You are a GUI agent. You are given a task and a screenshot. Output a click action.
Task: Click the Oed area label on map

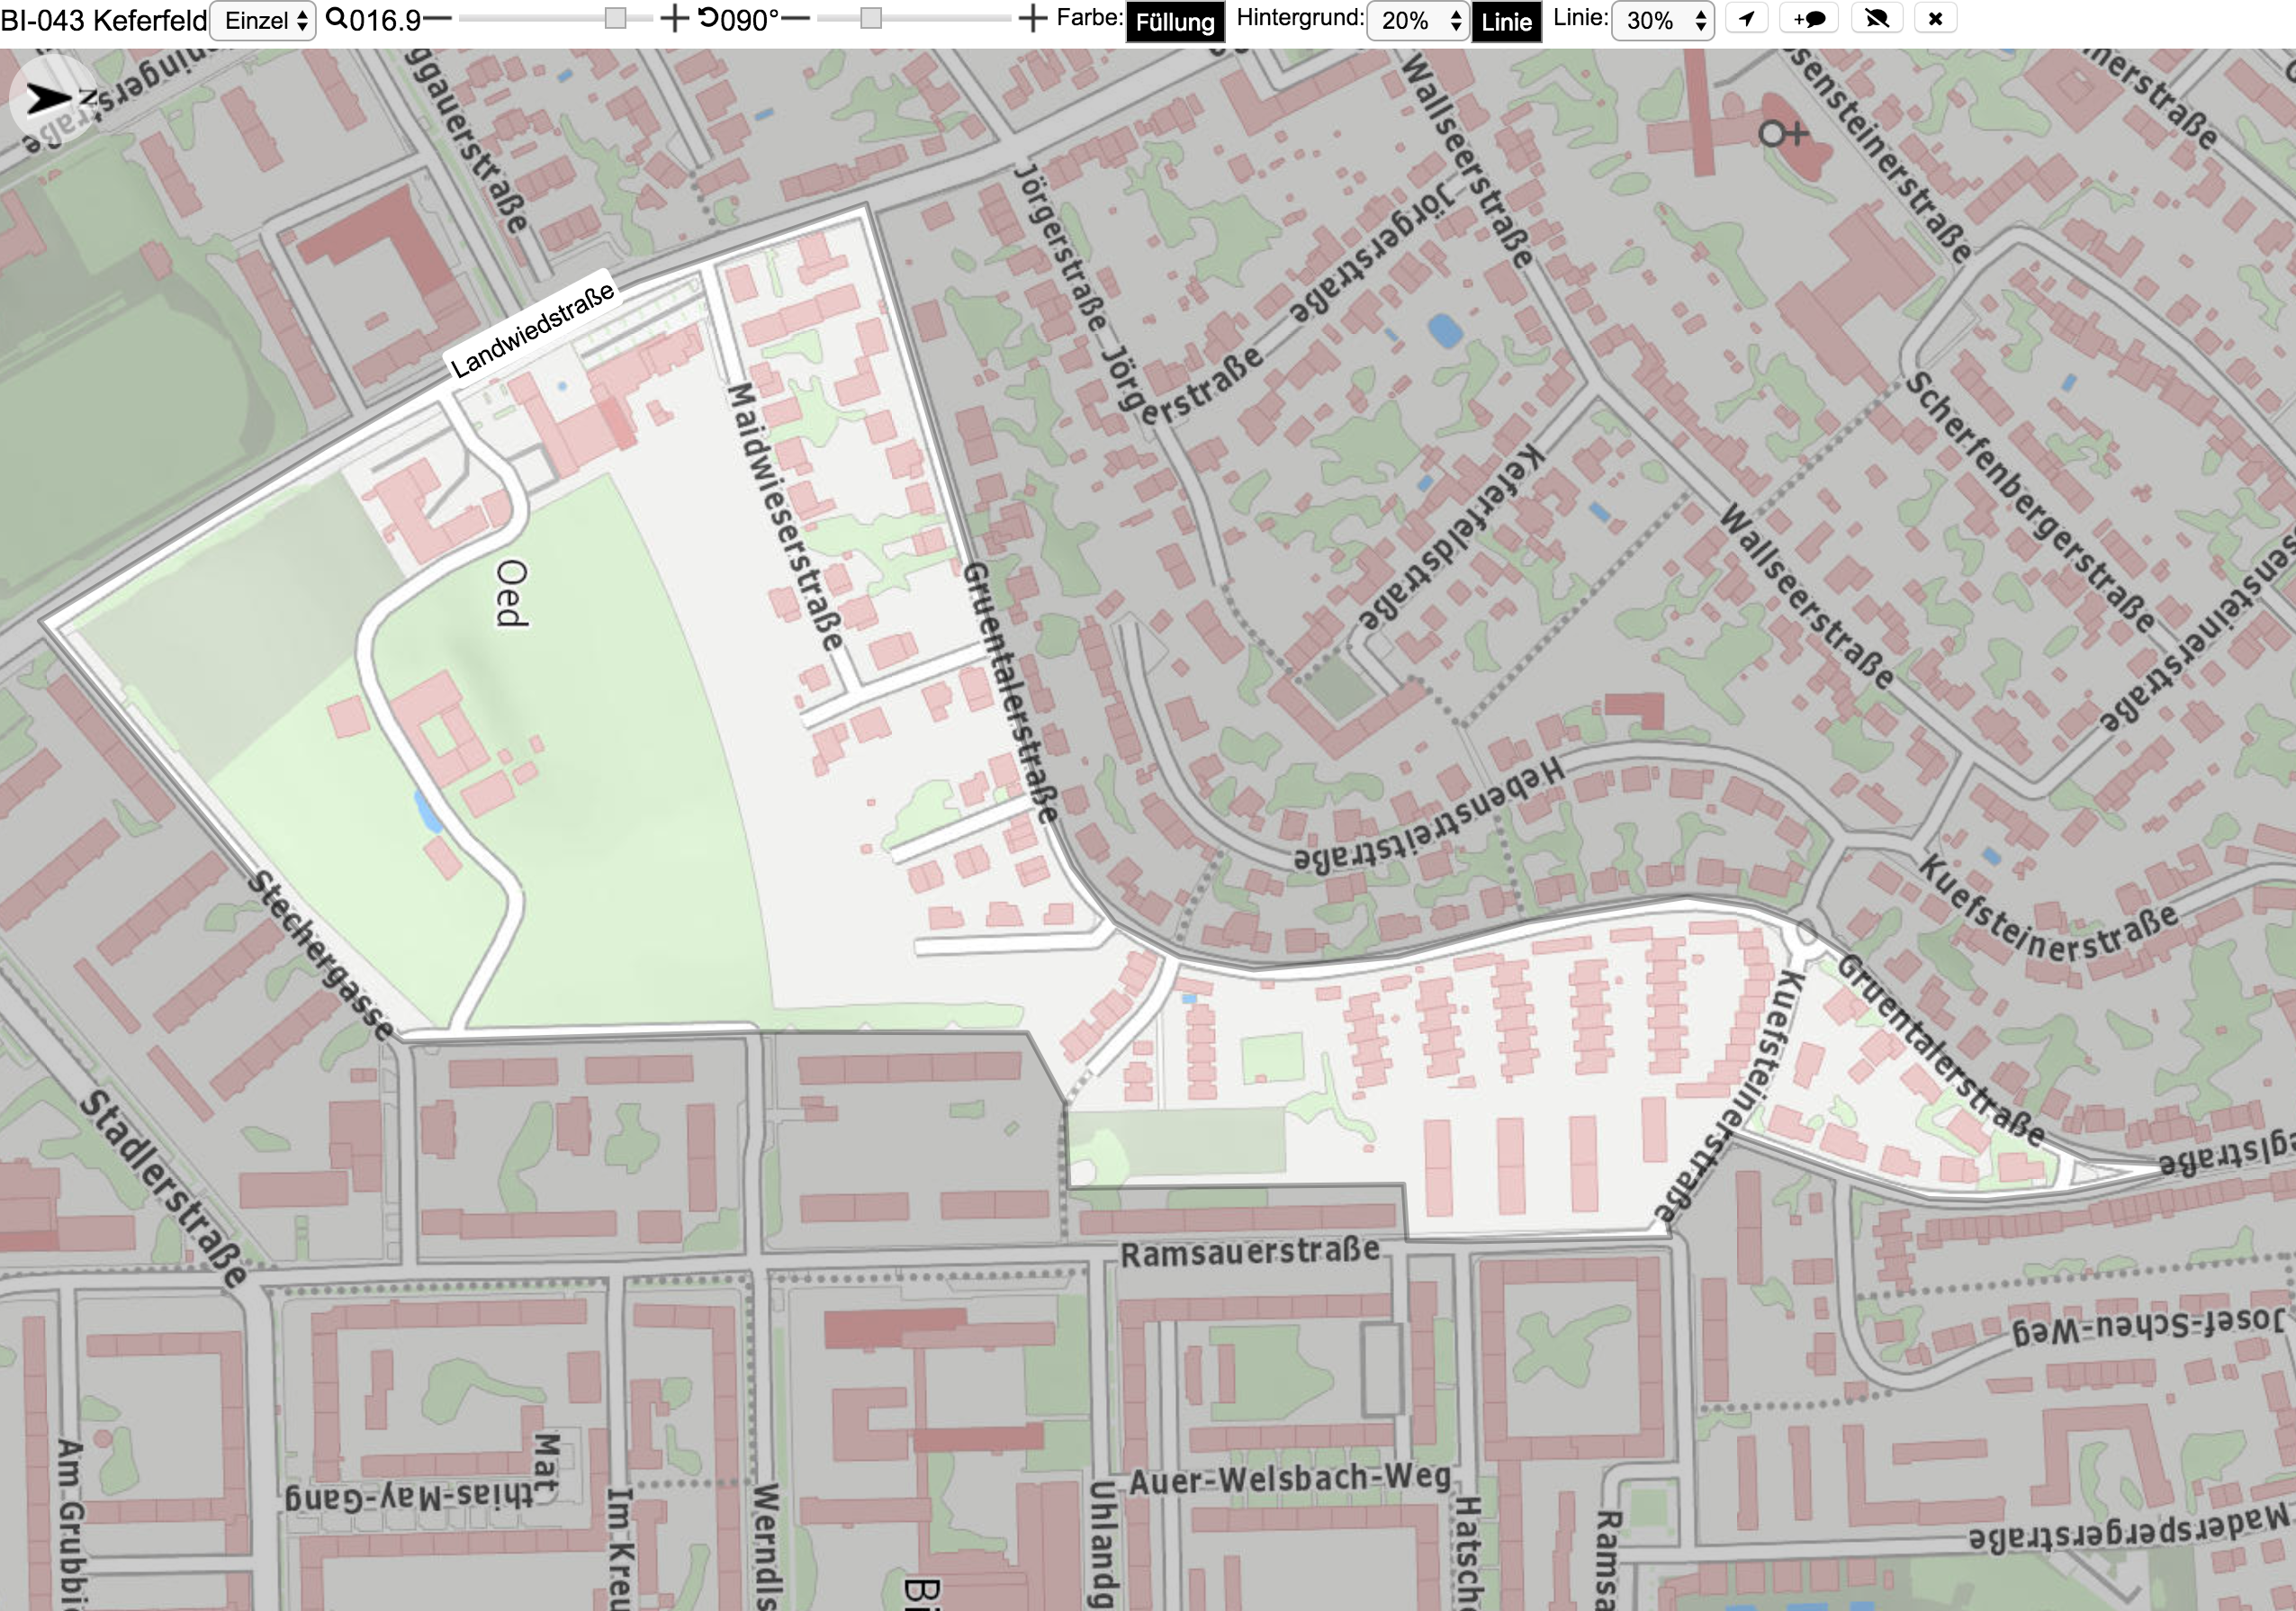(512, 593)
